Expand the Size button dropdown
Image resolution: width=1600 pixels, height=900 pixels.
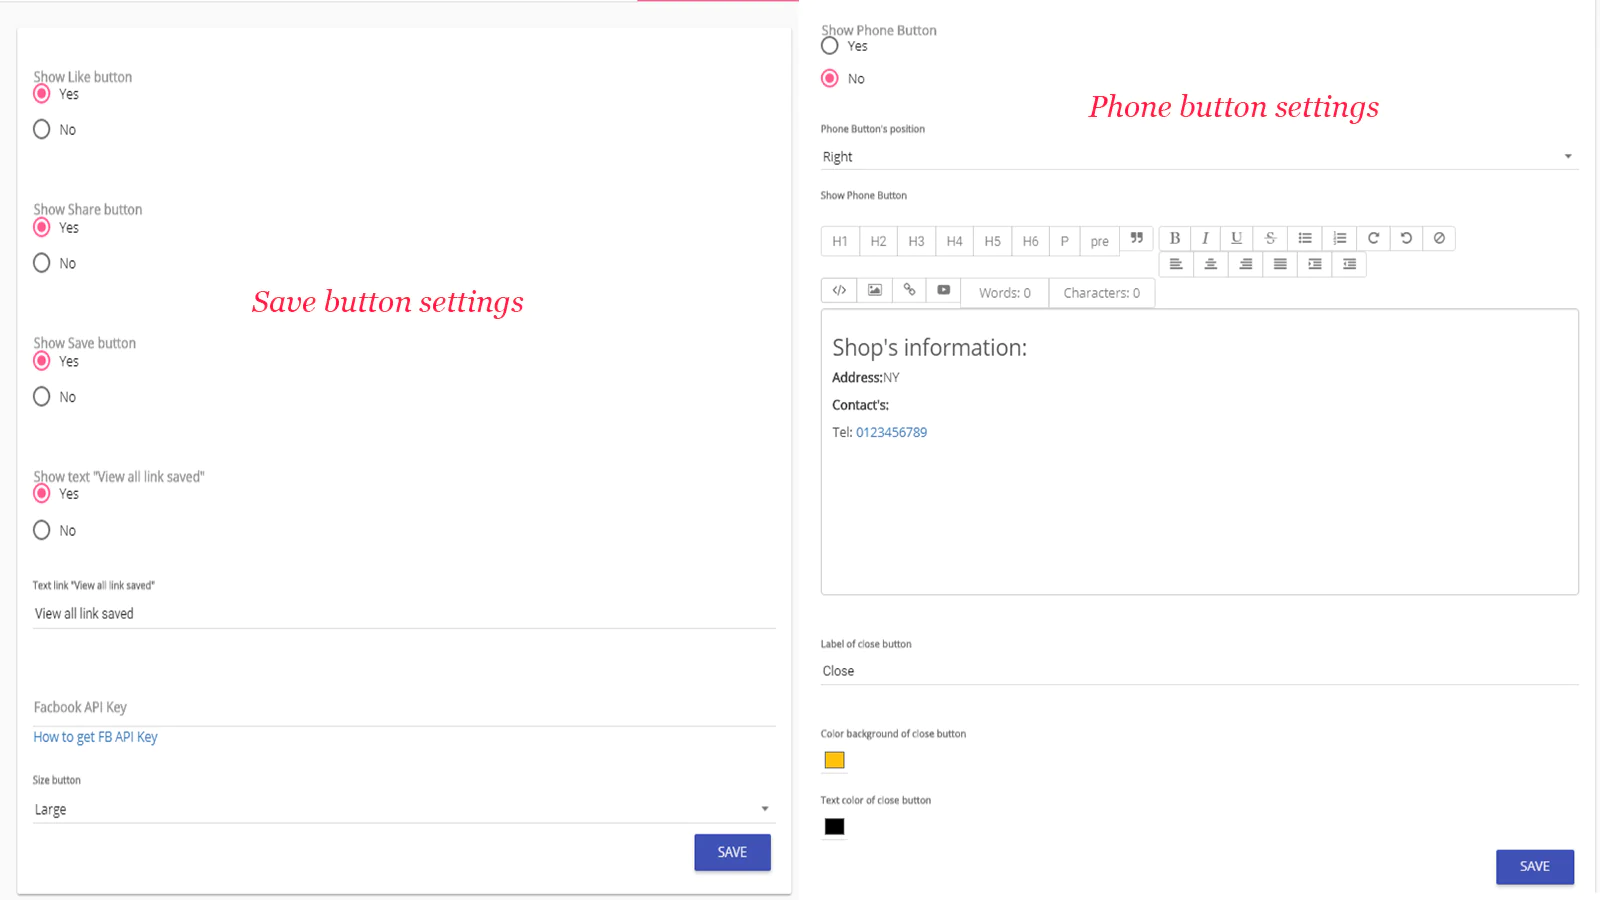pyautogui.click(x=402, y=809)
